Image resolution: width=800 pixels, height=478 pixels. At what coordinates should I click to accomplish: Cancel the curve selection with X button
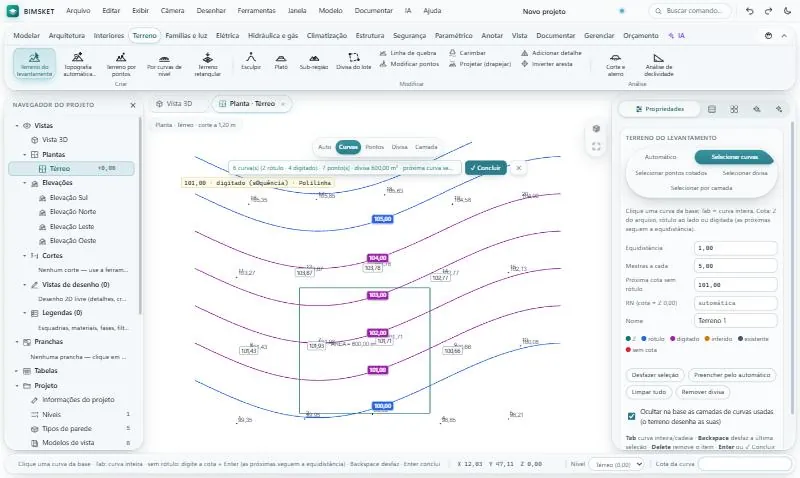[x=518, y=168]
